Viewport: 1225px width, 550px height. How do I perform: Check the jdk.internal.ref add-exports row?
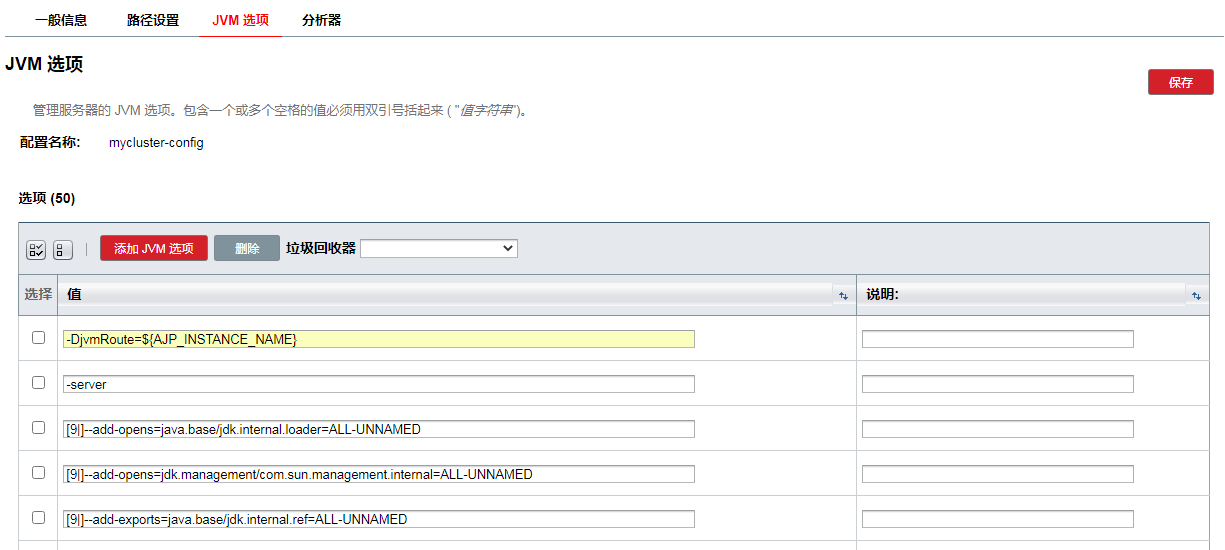pyautogui.click(x=38, y=518)
